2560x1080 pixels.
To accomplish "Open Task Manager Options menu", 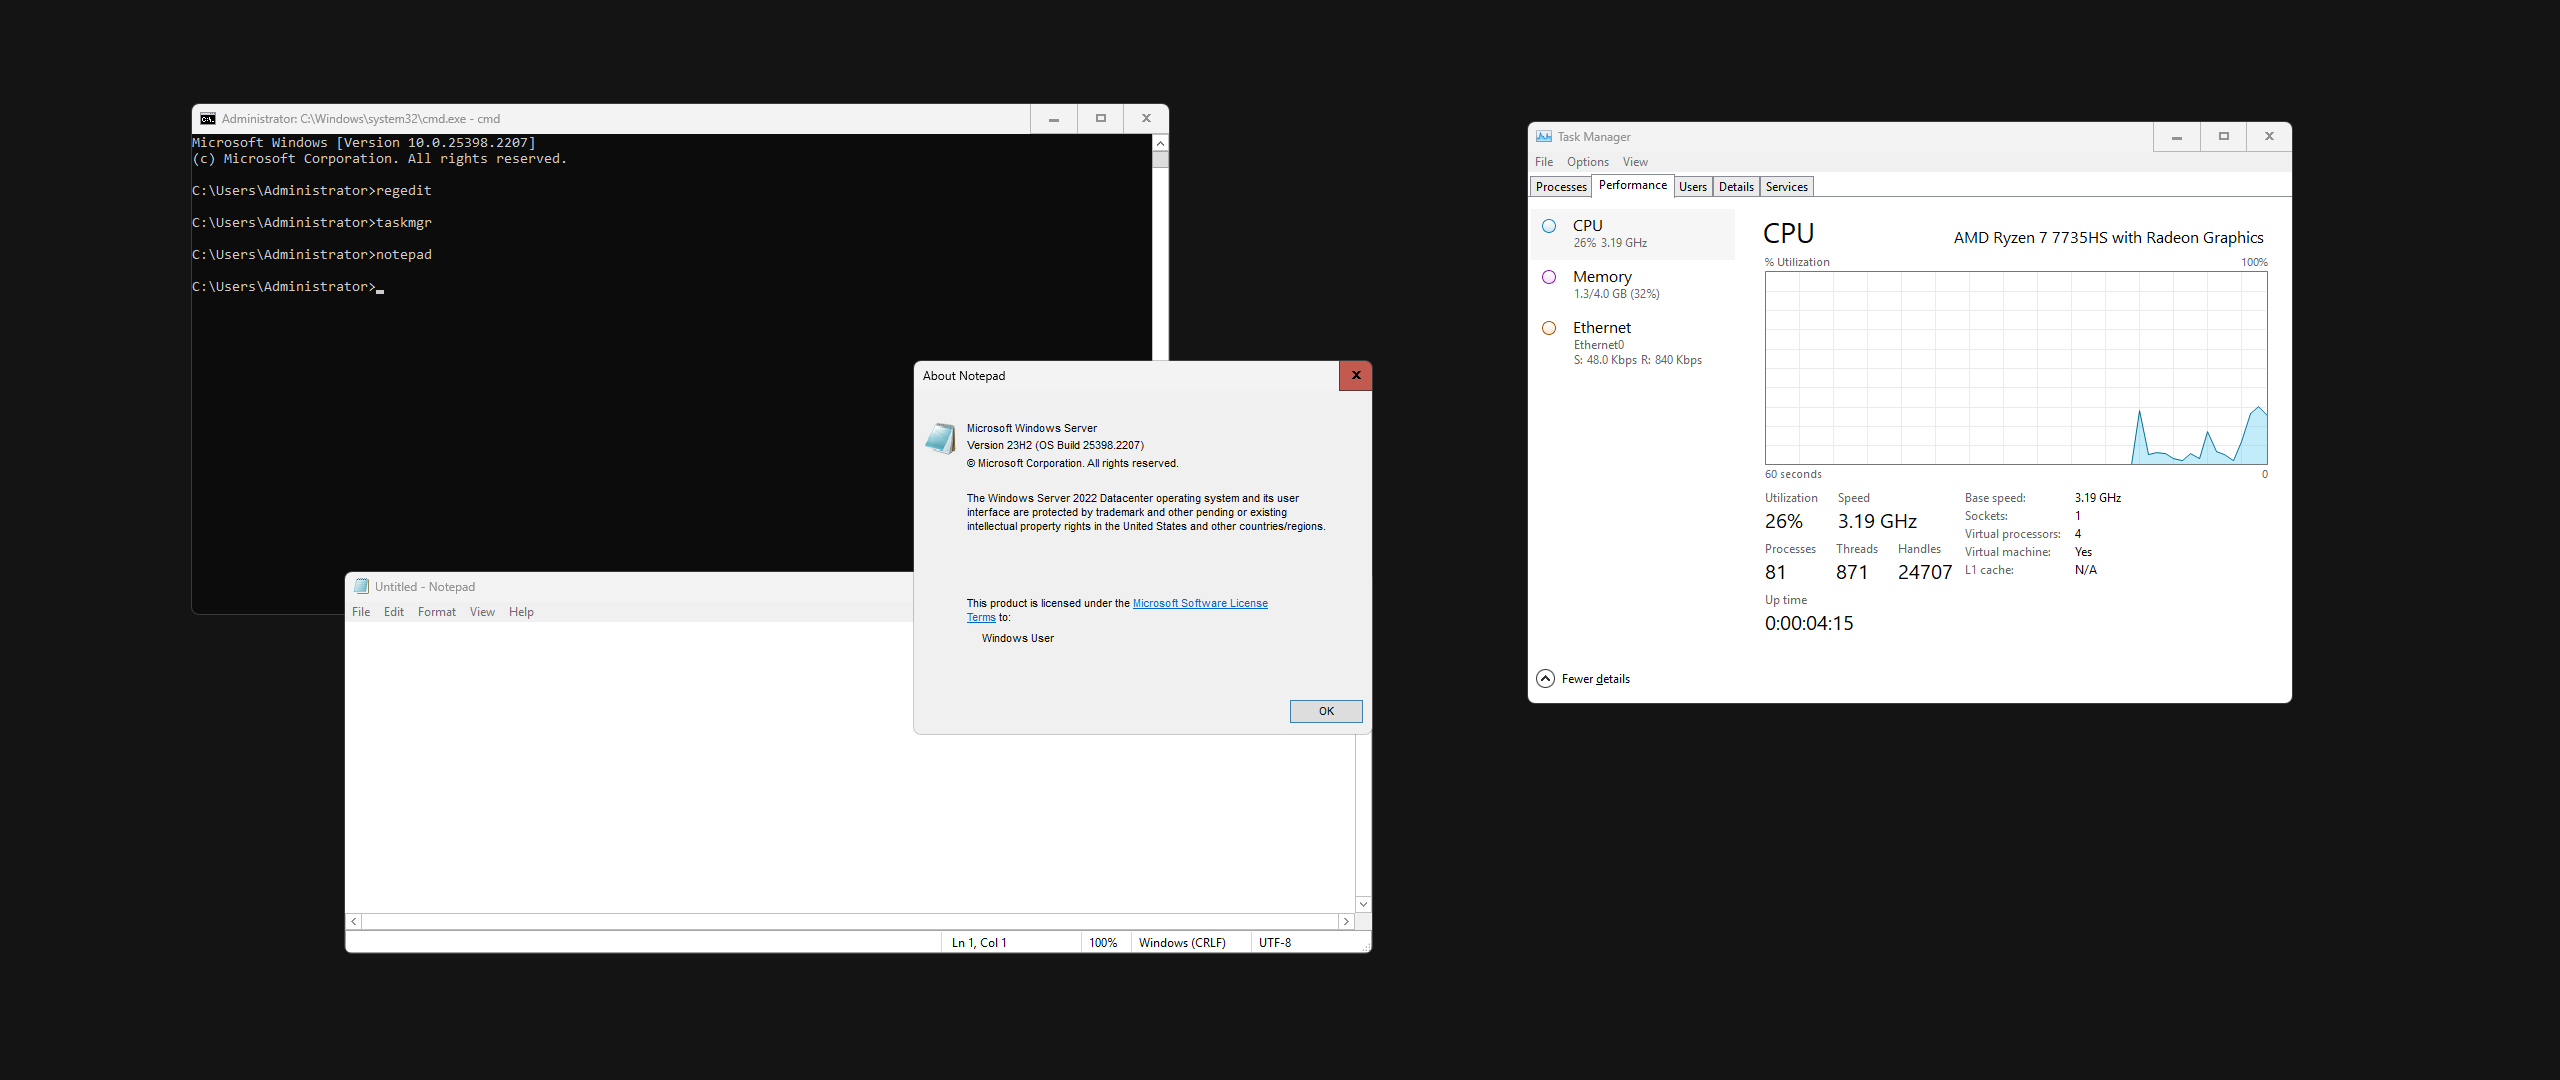I will click(1587, 162).
